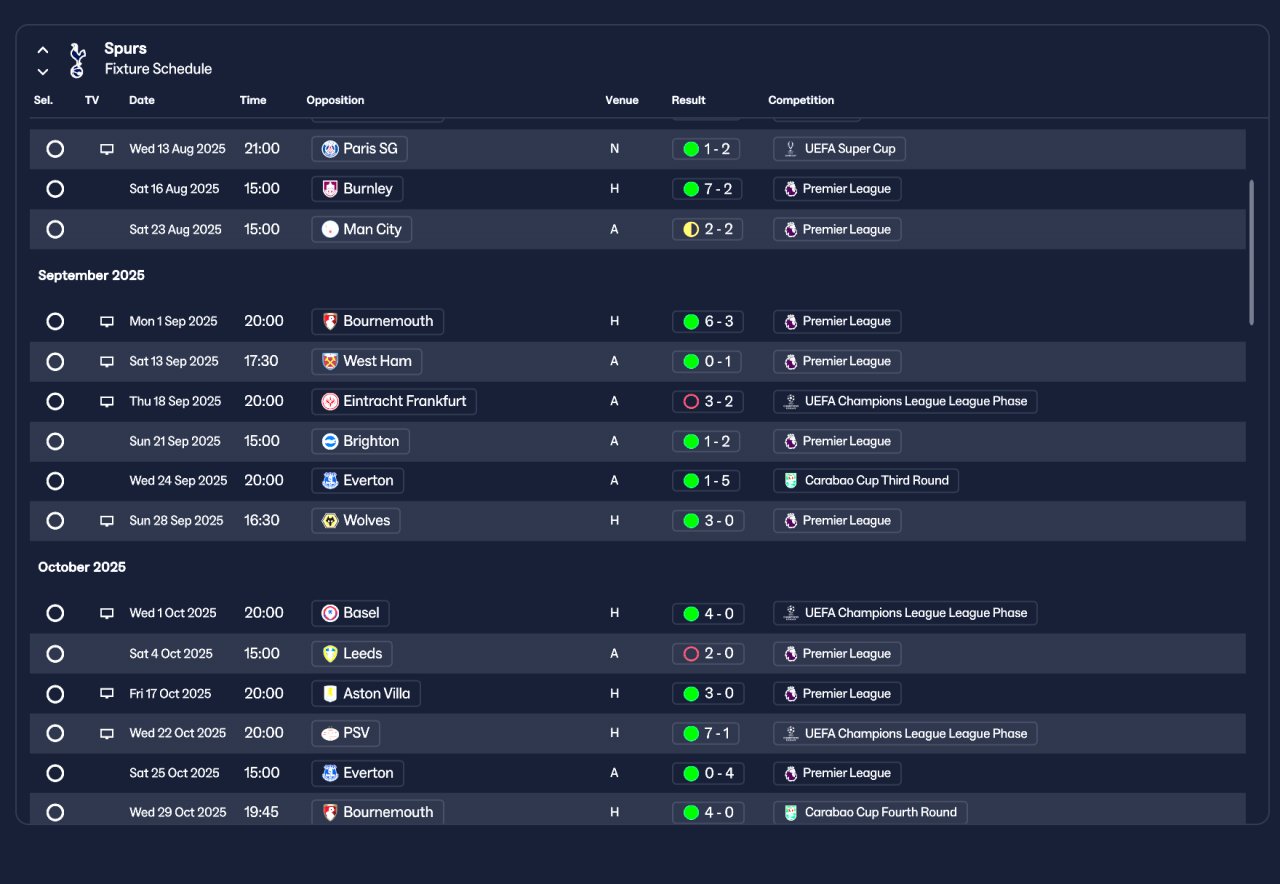Viewport: 1280px width, 884px height.
Task: Sort by the Opposition column header
Action: pos(335,100)
